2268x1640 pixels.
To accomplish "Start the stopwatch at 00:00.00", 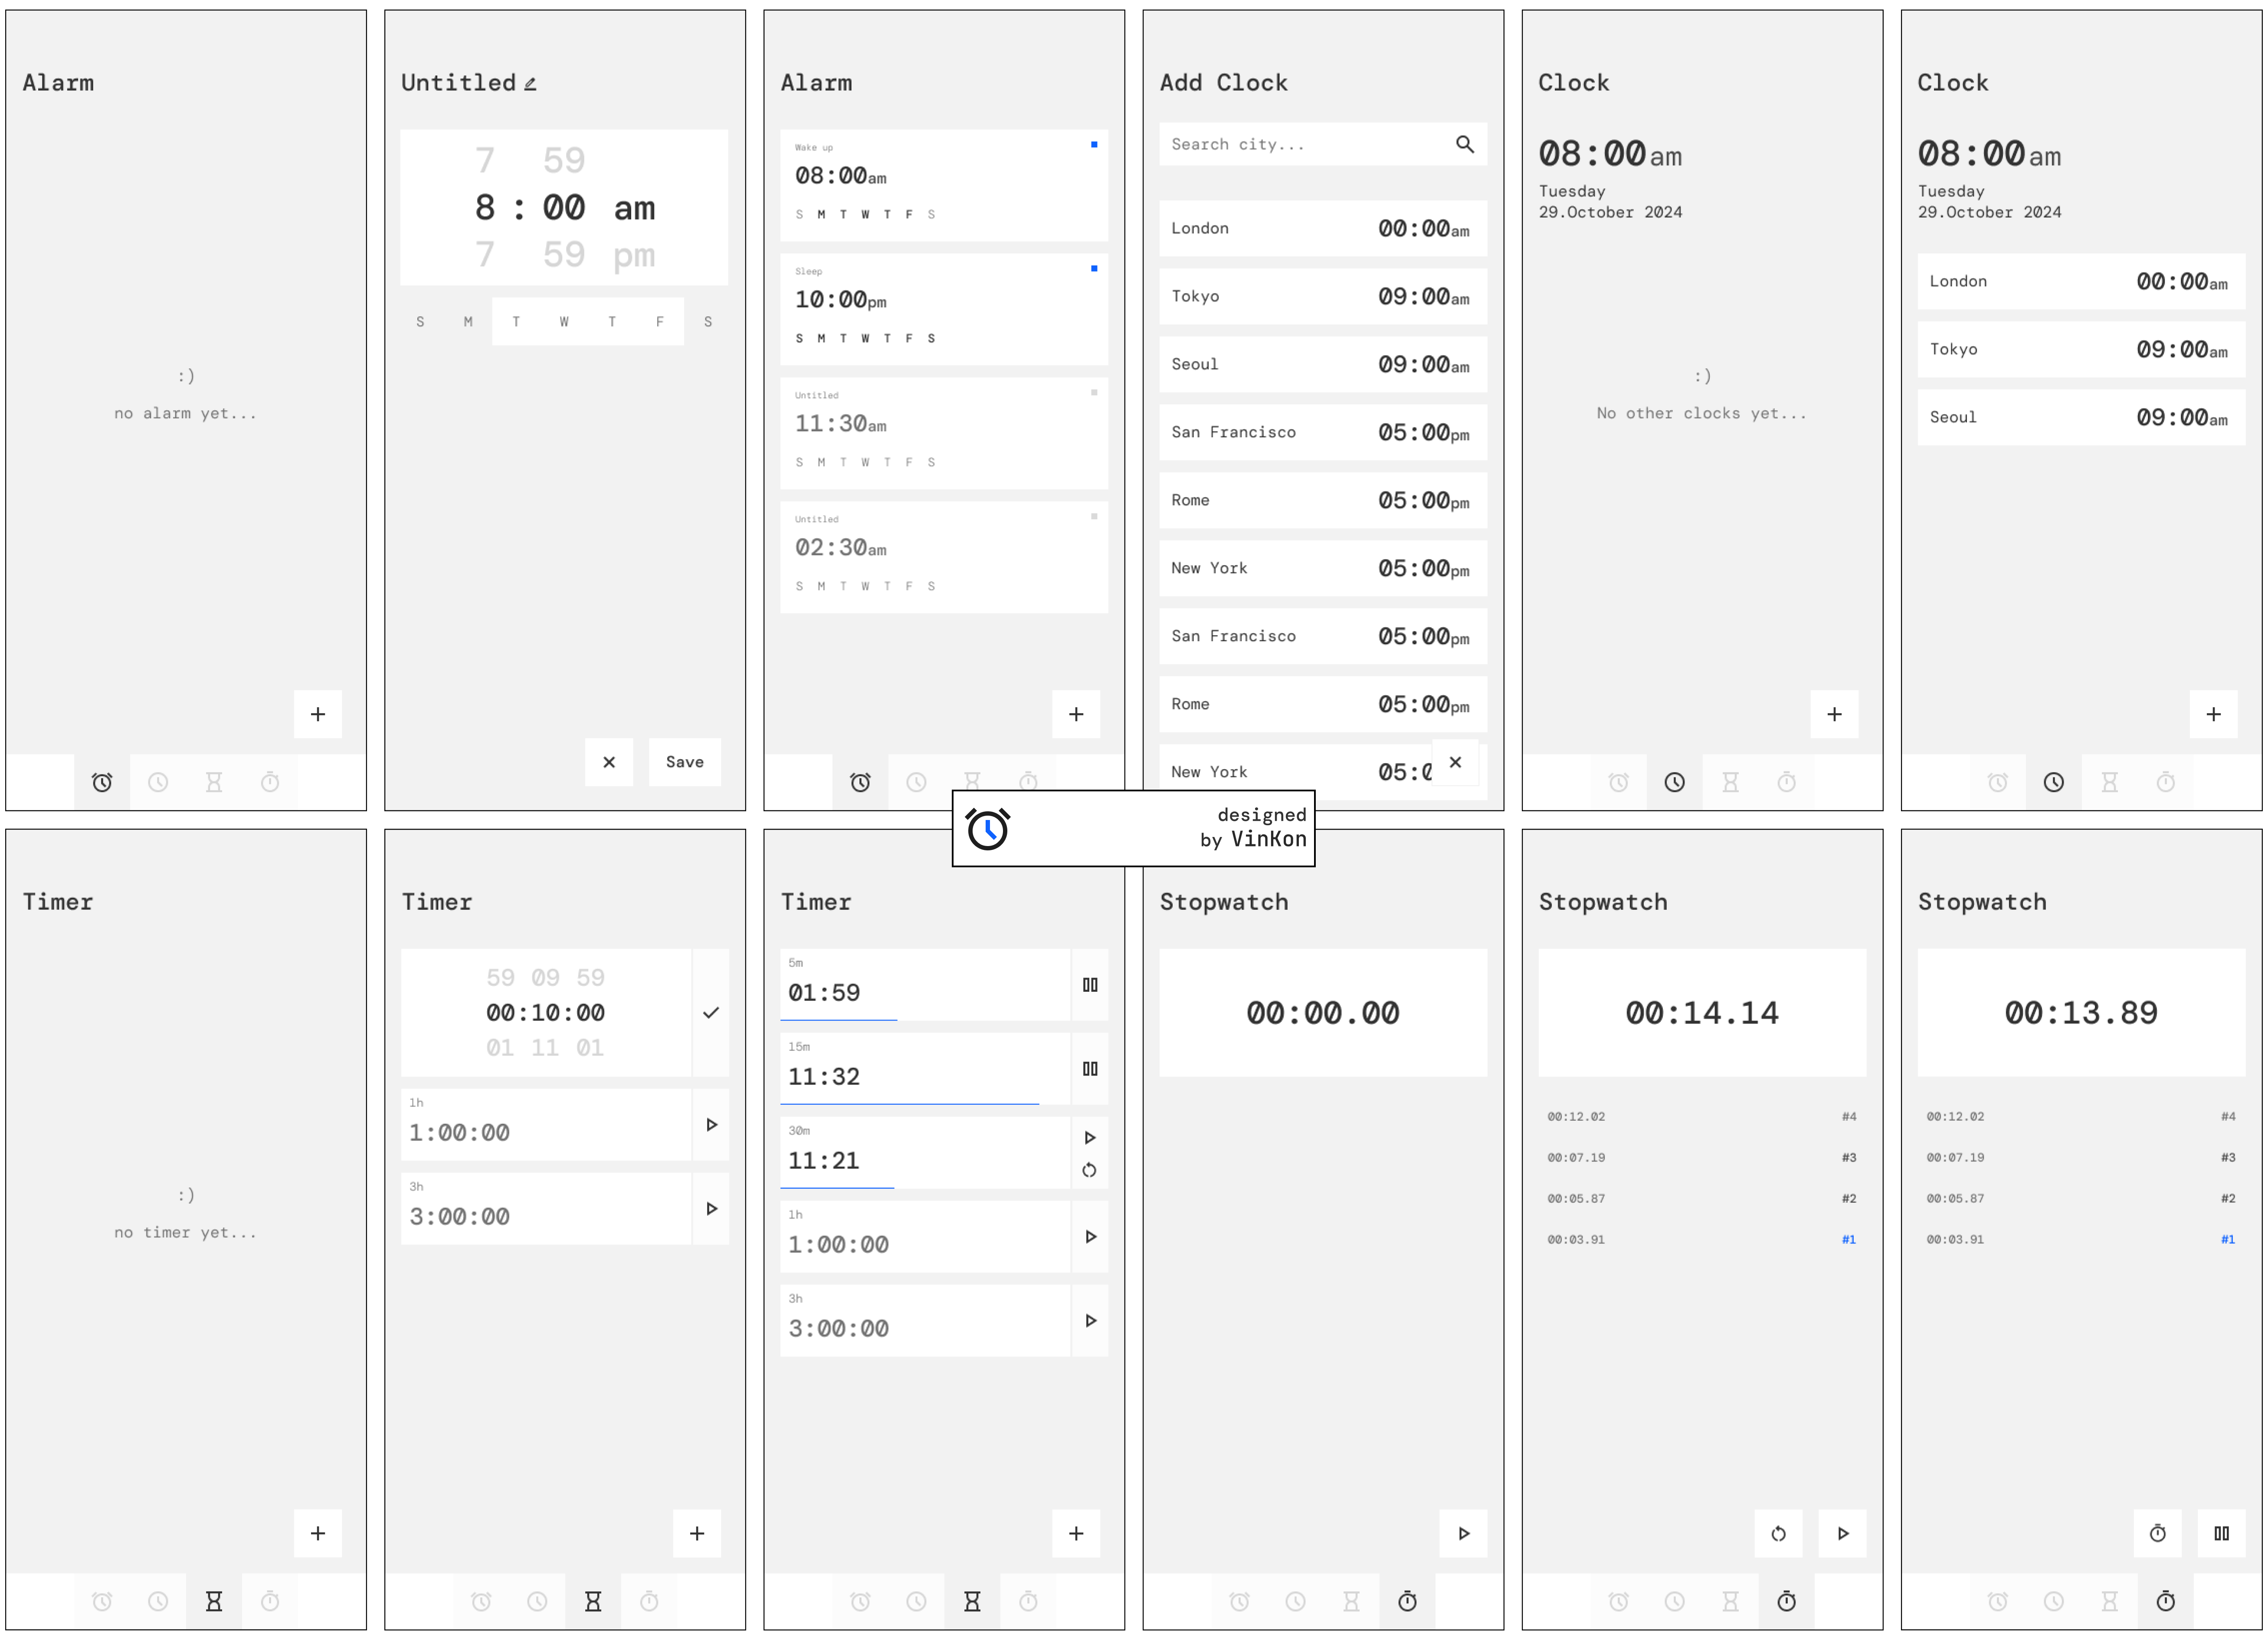I will pyautogui.click(x=1463, y=1532).
